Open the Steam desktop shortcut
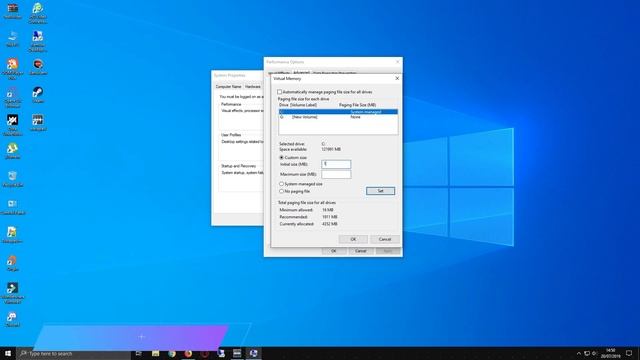 click(38, 95)
